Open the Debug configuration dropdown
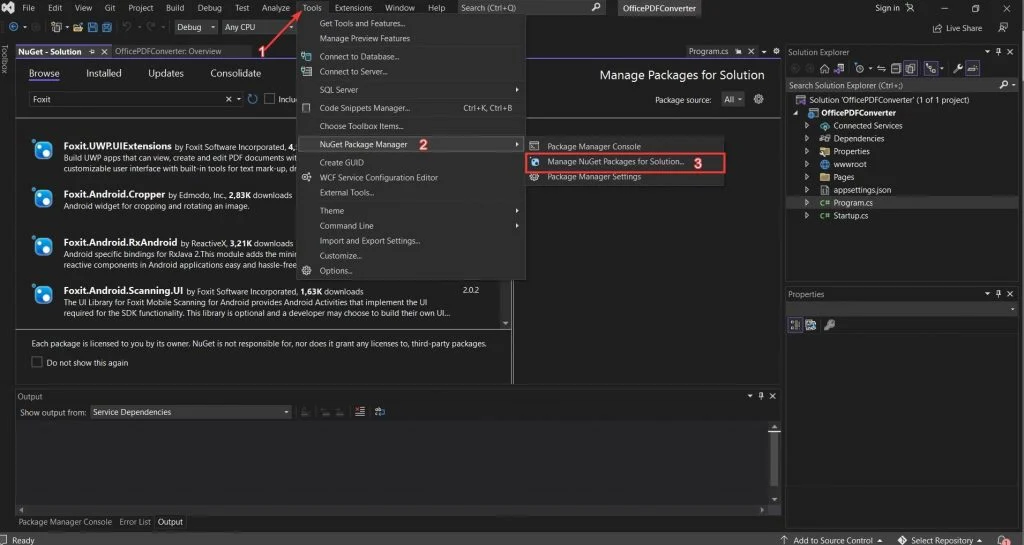Viewport: 1024px width, 545px height. [x=195, y=27]
